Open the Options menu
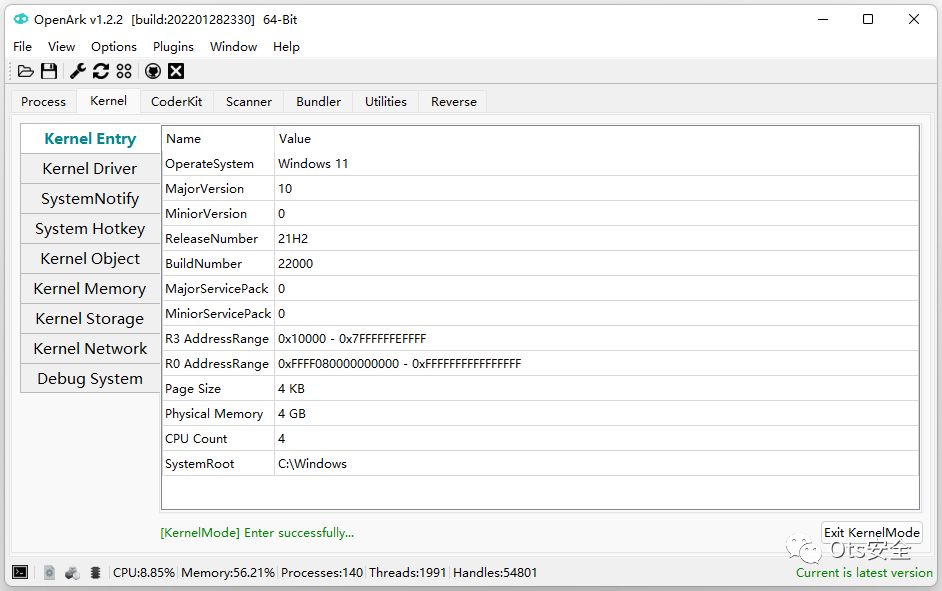The height and width of the screenshot is (591, 942). [114, 47]
